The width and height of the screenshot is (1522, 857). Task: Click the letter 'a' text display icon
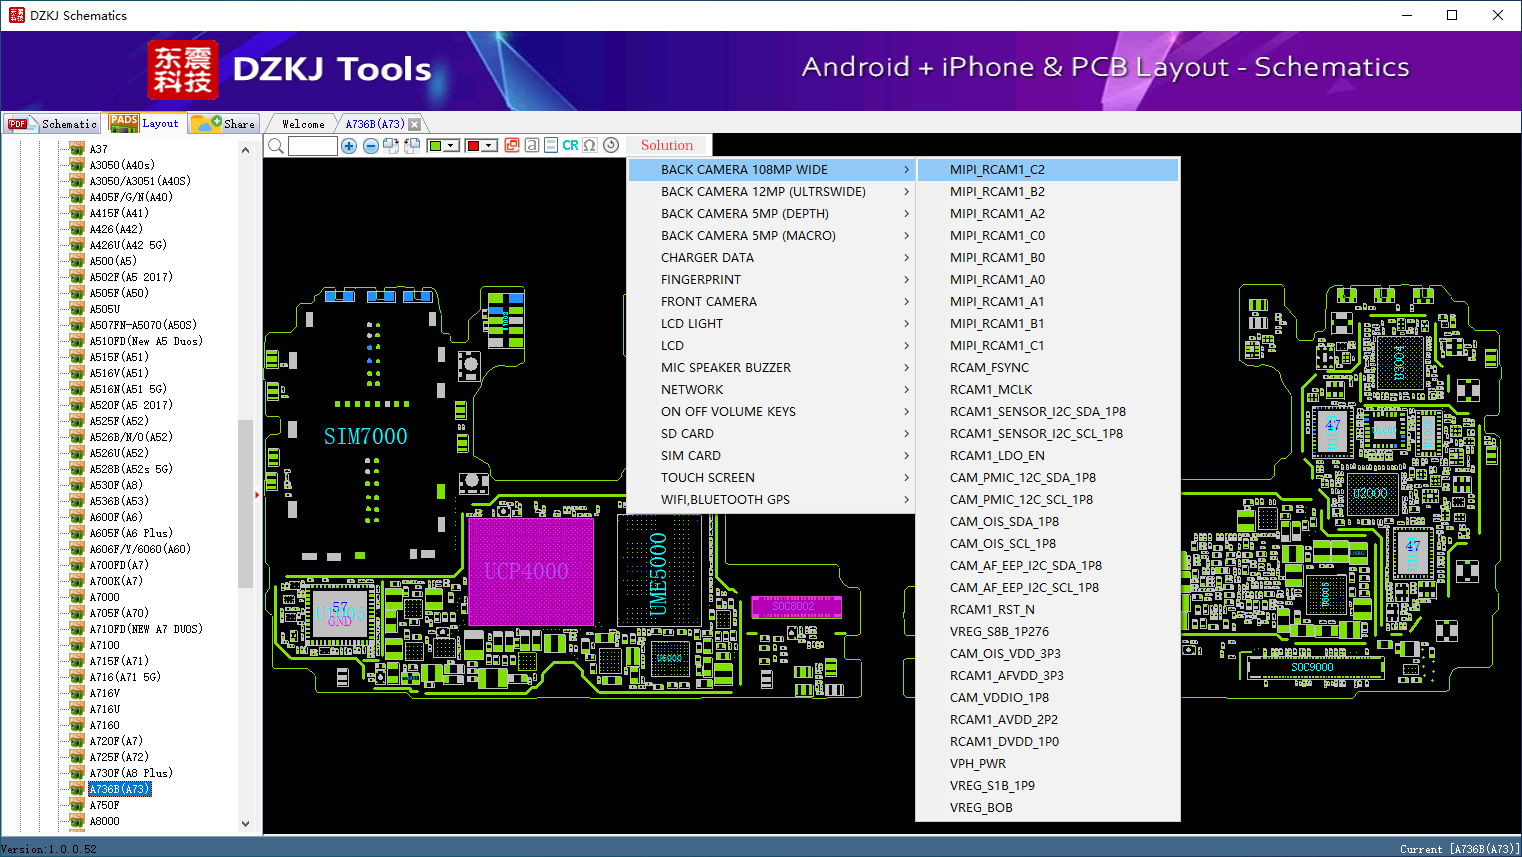532,145
